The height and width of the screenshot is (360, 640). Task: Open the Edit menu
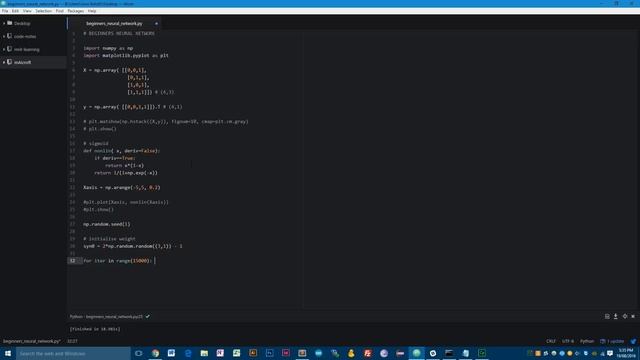[x=15, y=11]
